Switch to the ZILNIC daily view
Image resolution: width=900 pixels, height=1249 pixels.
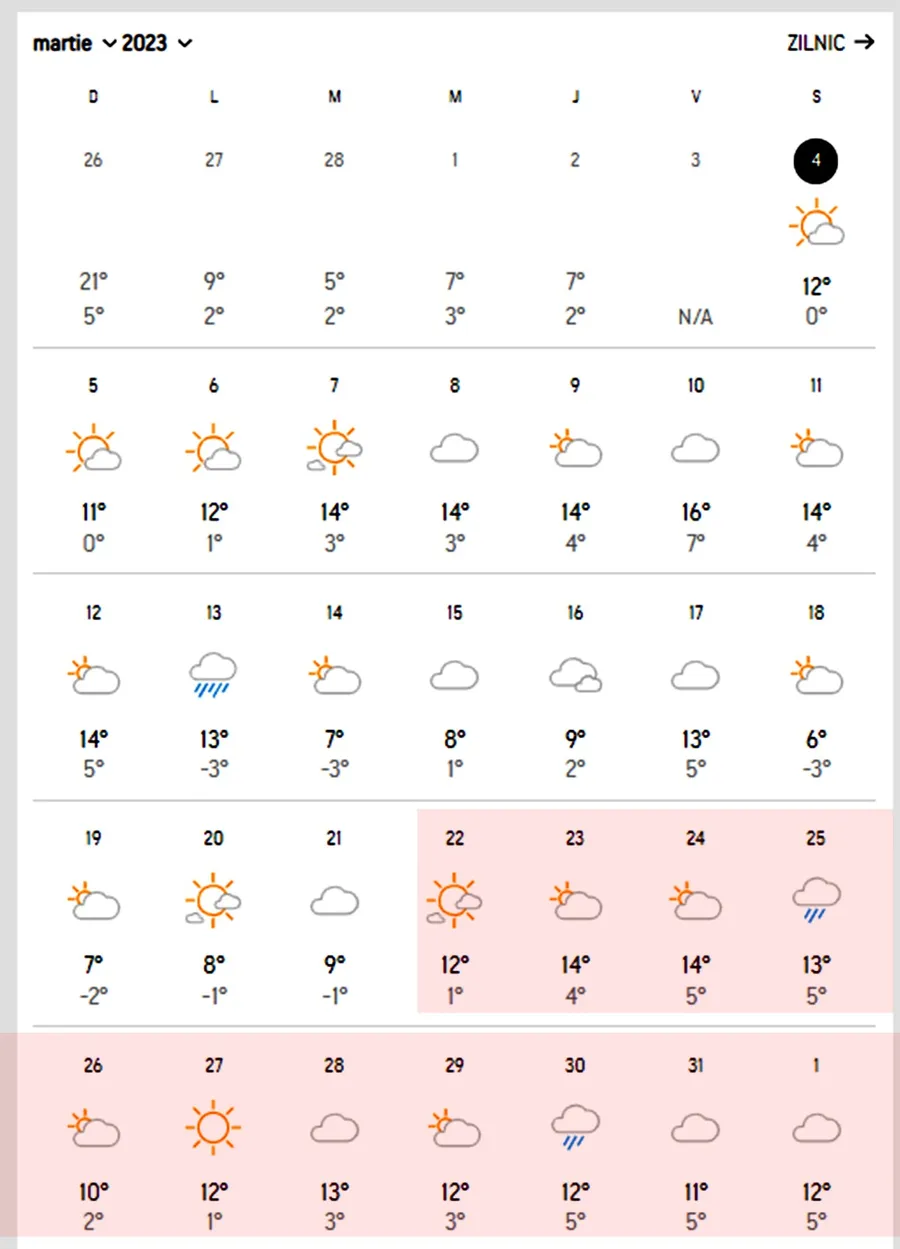(x=830, y=42)
